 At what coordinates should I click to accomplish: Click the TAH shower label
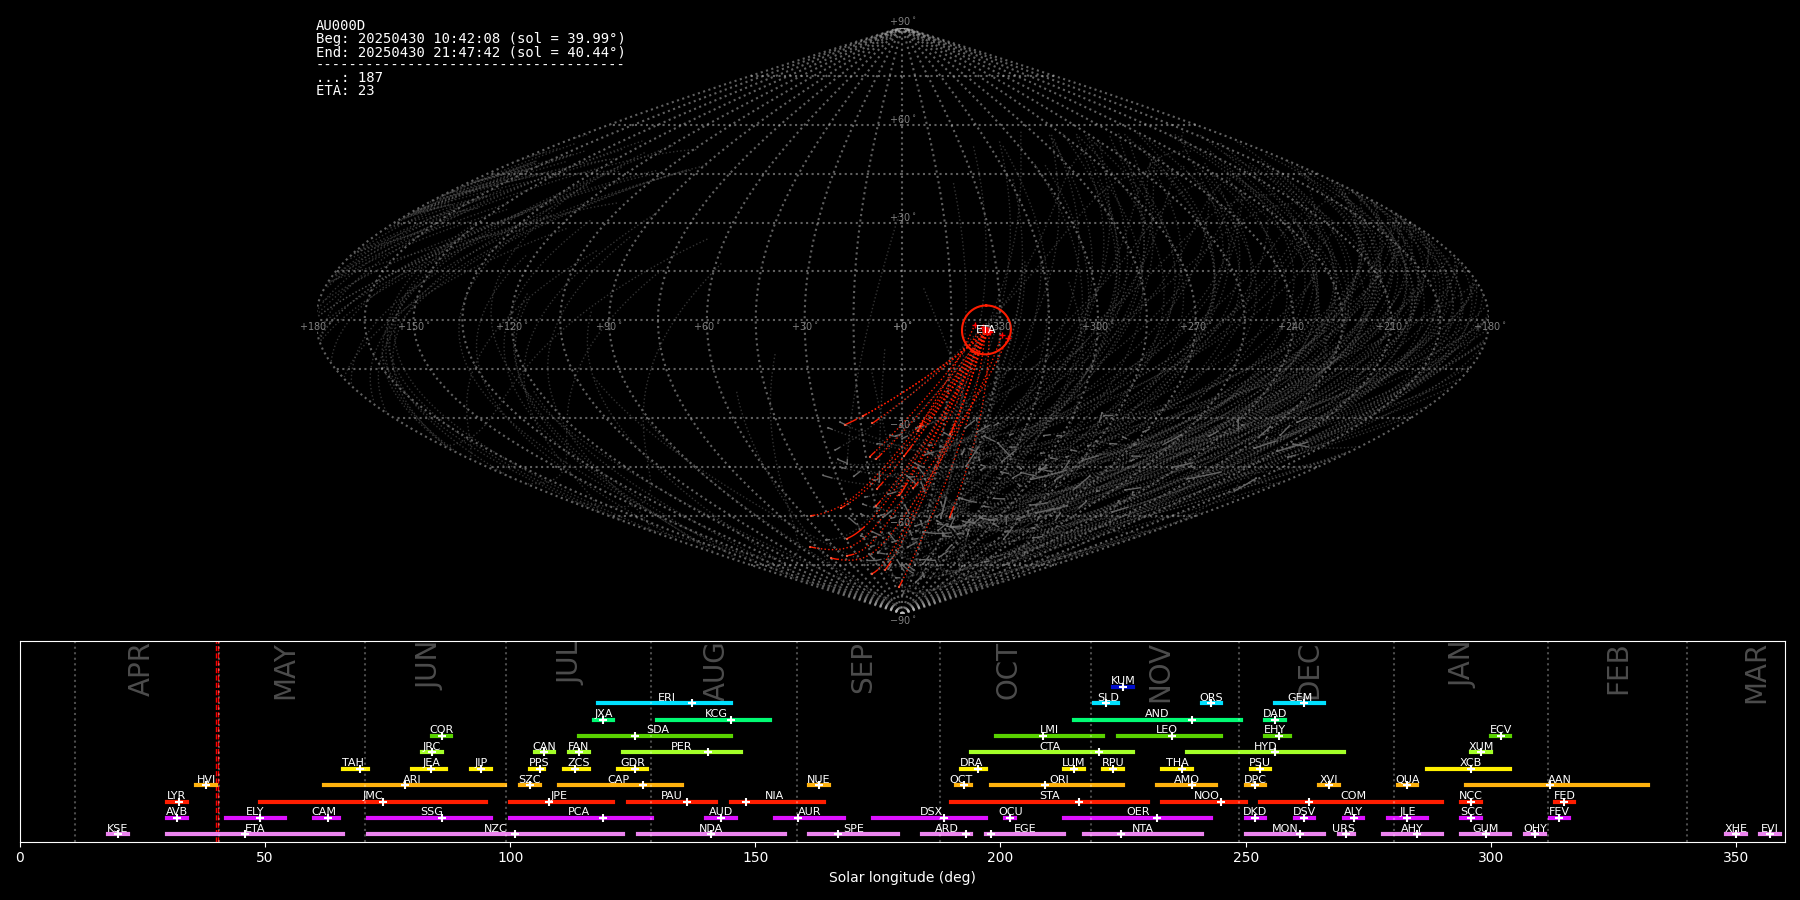coord(353,763)
